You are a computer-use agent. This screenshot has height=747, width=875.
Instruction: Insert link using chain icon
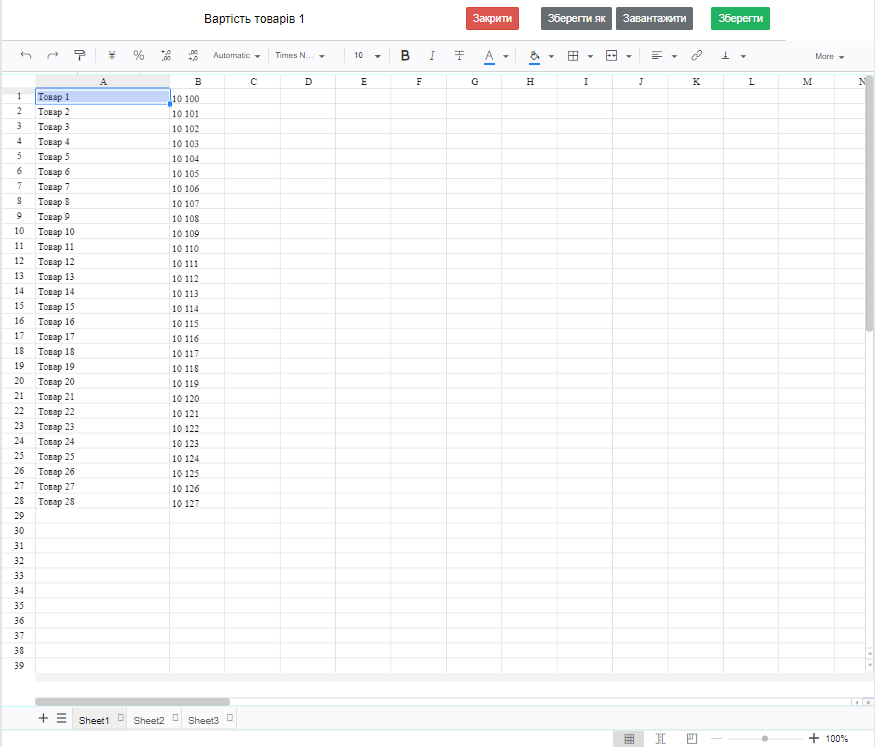(697, 56)
